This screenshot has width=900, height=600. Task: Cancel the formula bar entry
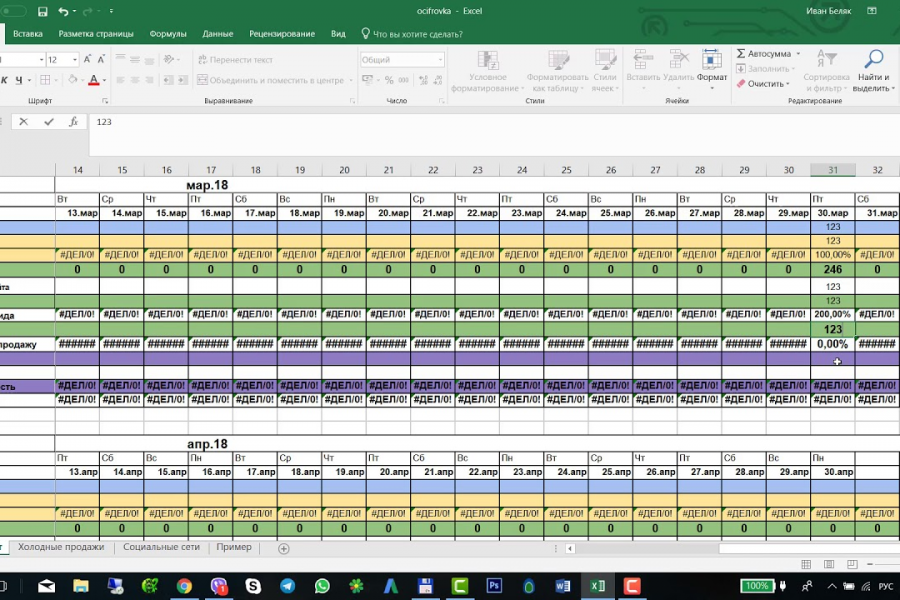tap(23, 122)
